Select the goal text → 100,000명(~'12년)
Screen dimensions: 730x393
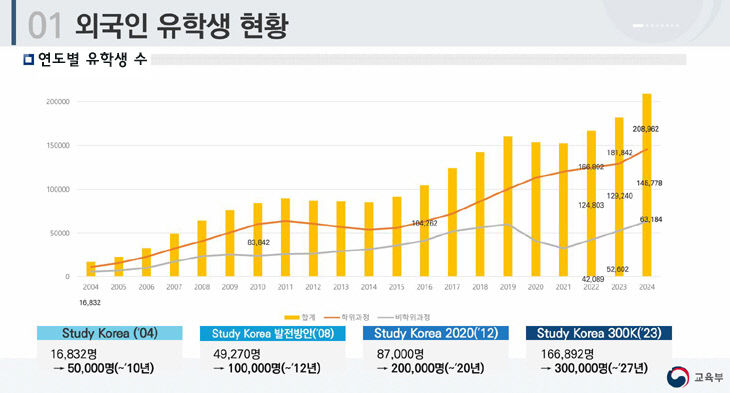[267, 368]
